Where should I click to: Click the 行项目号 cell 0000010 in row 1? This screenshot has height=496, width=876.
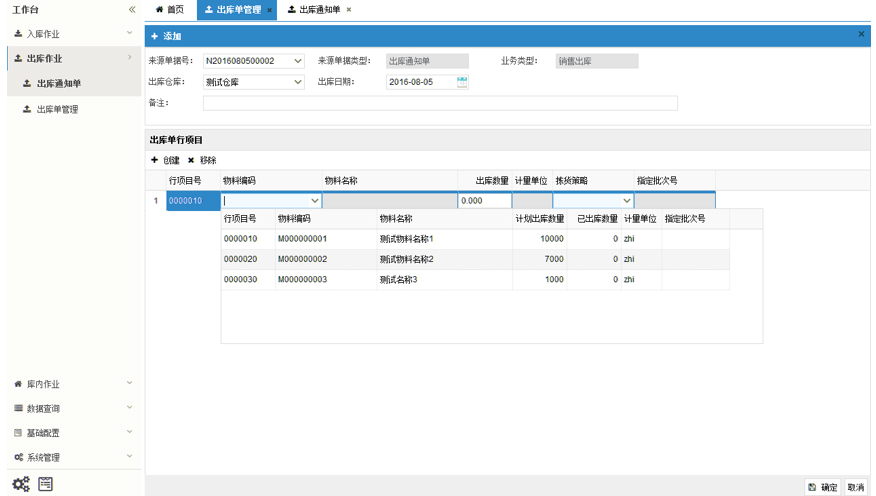click(193, 201)
